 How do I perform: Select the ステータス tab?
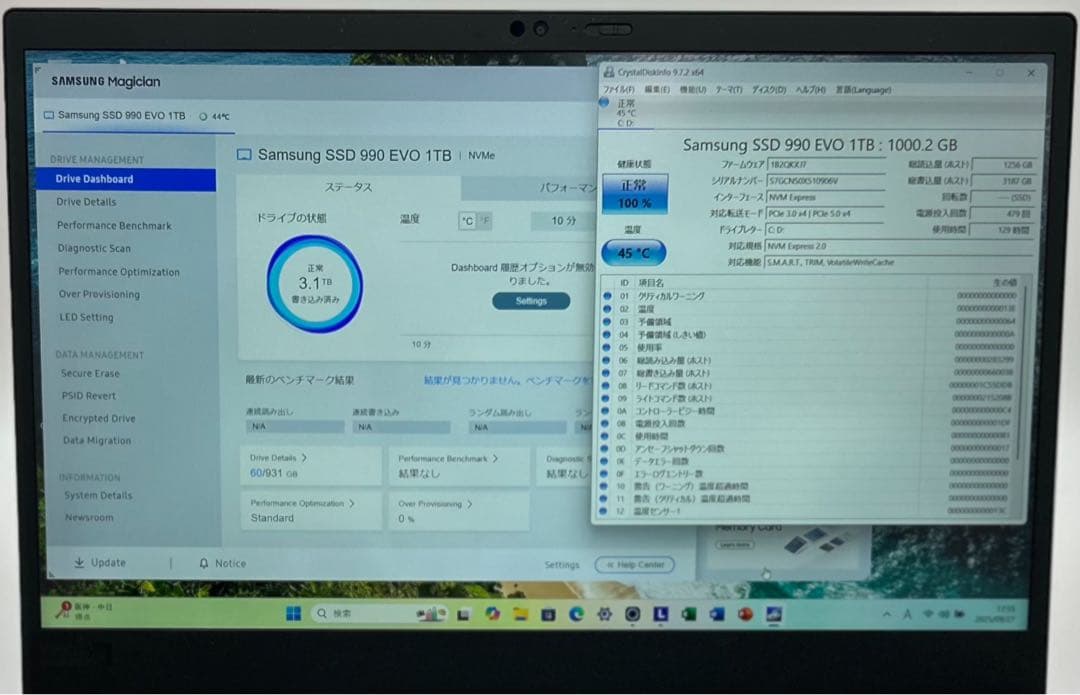tap(348, 187)
